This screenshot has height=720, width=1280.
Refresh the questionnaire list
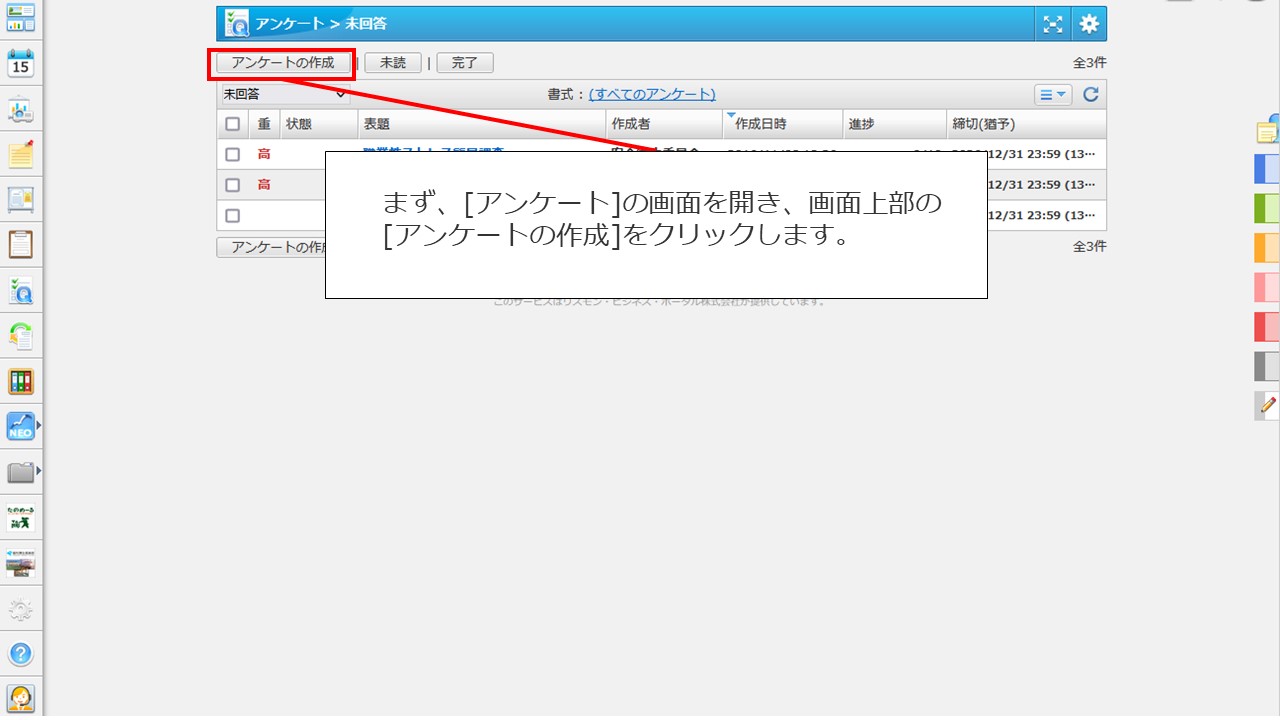coord(1091,95)
